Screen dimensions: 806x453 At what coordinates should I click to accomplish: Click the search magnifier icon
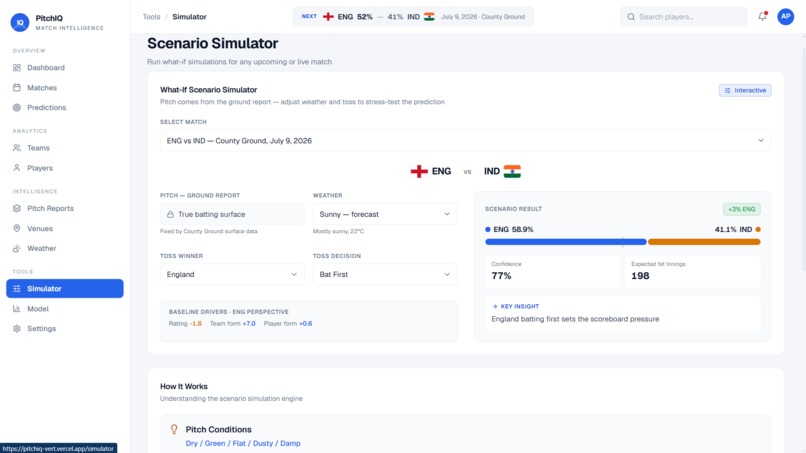pos(631,17)
